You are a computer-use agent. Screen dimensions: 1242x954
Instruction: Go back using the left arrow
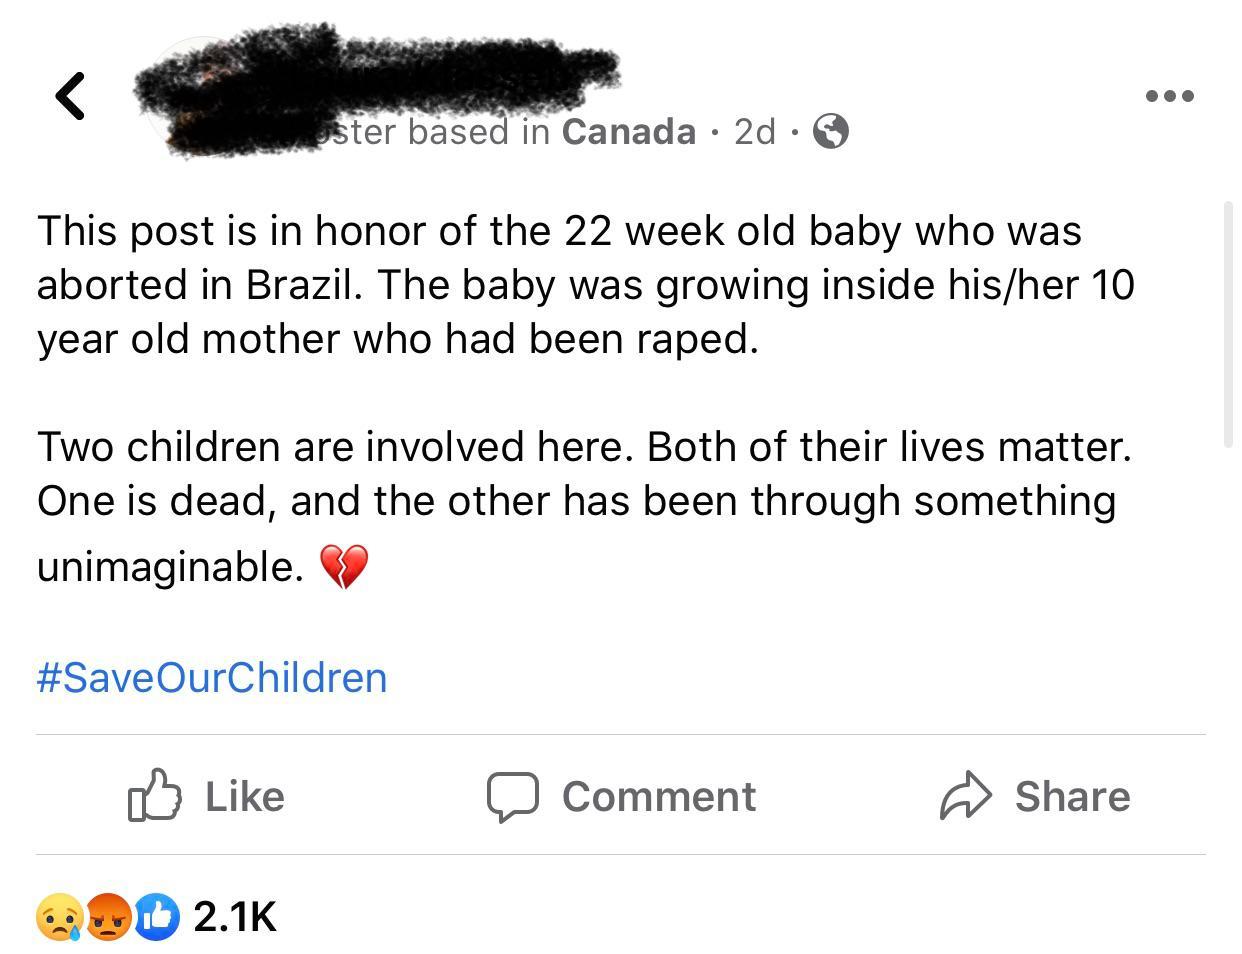tap(70, 96)
